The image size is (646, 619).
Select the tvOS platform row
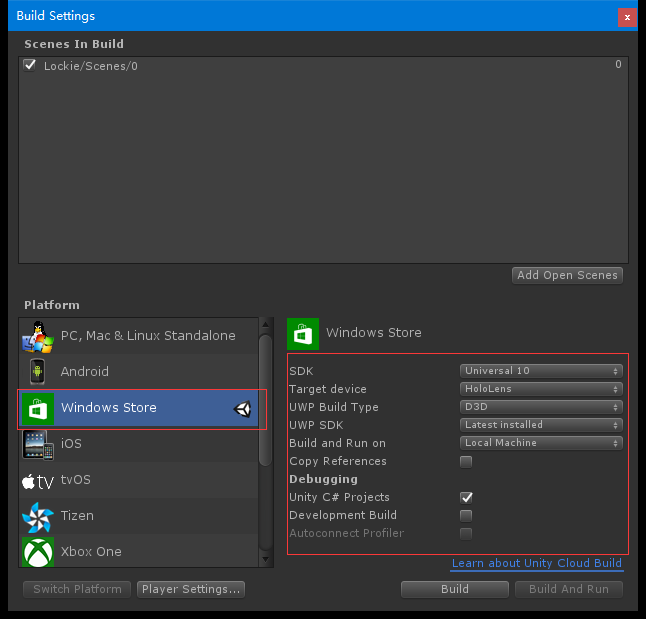coord(139,480)
